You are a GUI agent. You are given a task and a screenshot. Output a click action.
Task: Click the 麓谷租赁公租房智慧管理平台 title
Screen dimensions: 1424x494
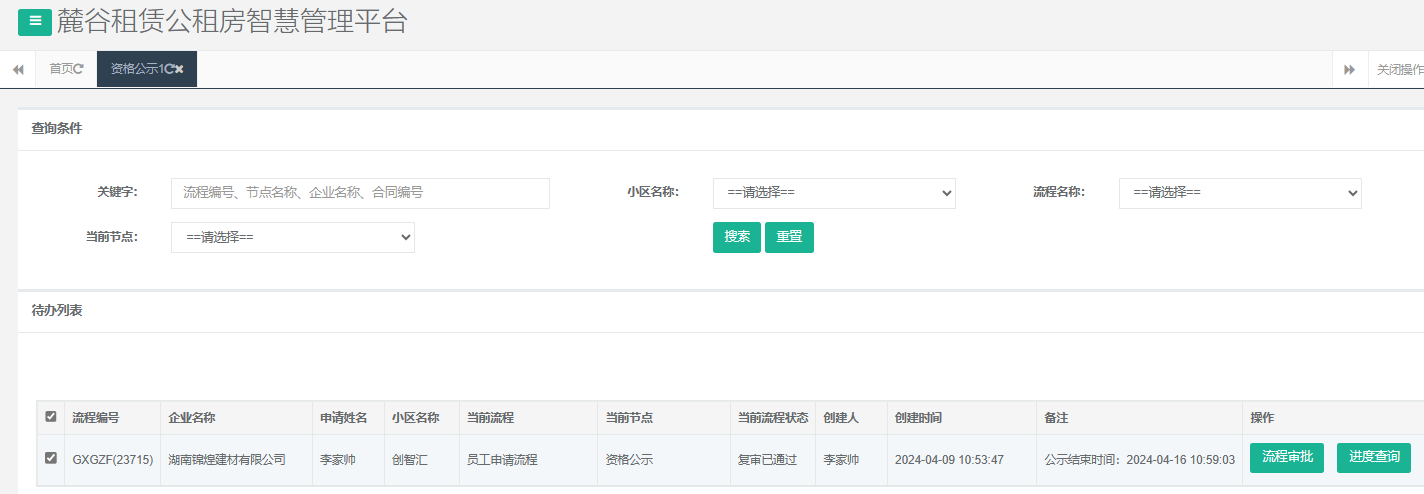pos(232,21)
